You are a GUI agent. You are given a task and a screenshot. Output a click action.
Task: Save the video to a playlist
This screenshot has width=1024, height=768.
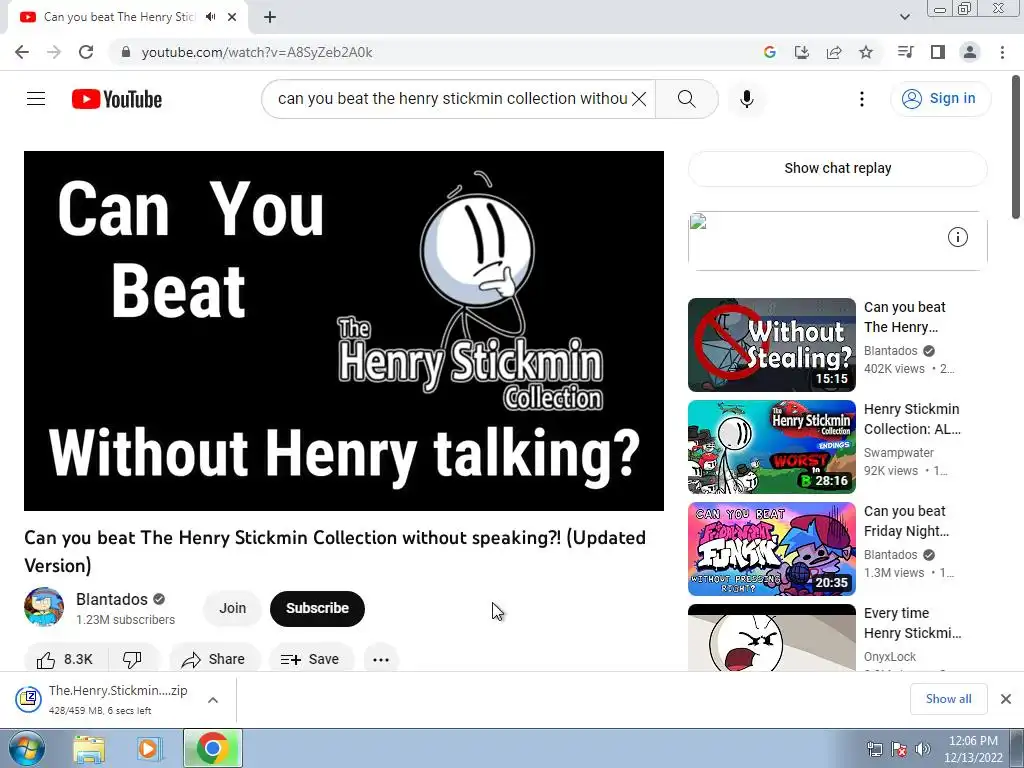tap(311, 659)
